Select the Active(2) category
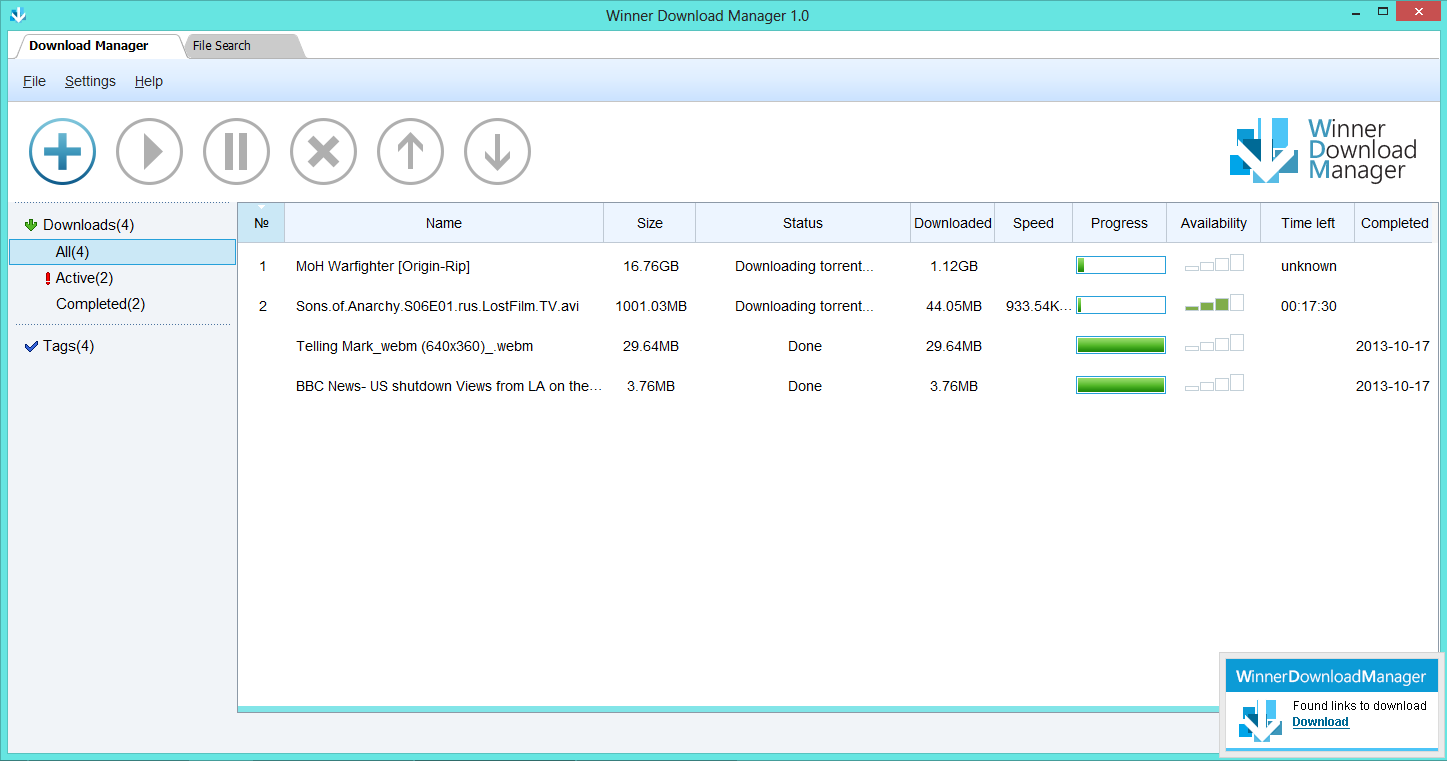The height and width of the screenshot is (761, 1447). coord(84,278)
